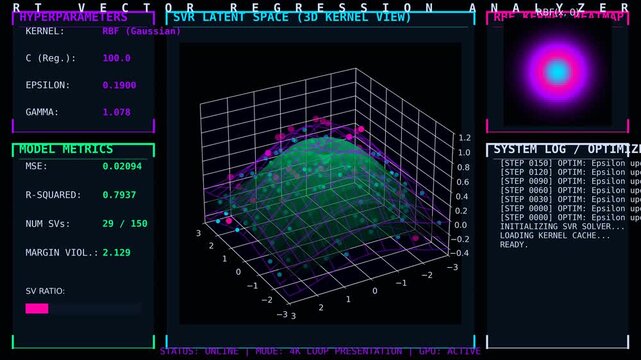Click the pink SV RATIO progress bar

point(37,308)
